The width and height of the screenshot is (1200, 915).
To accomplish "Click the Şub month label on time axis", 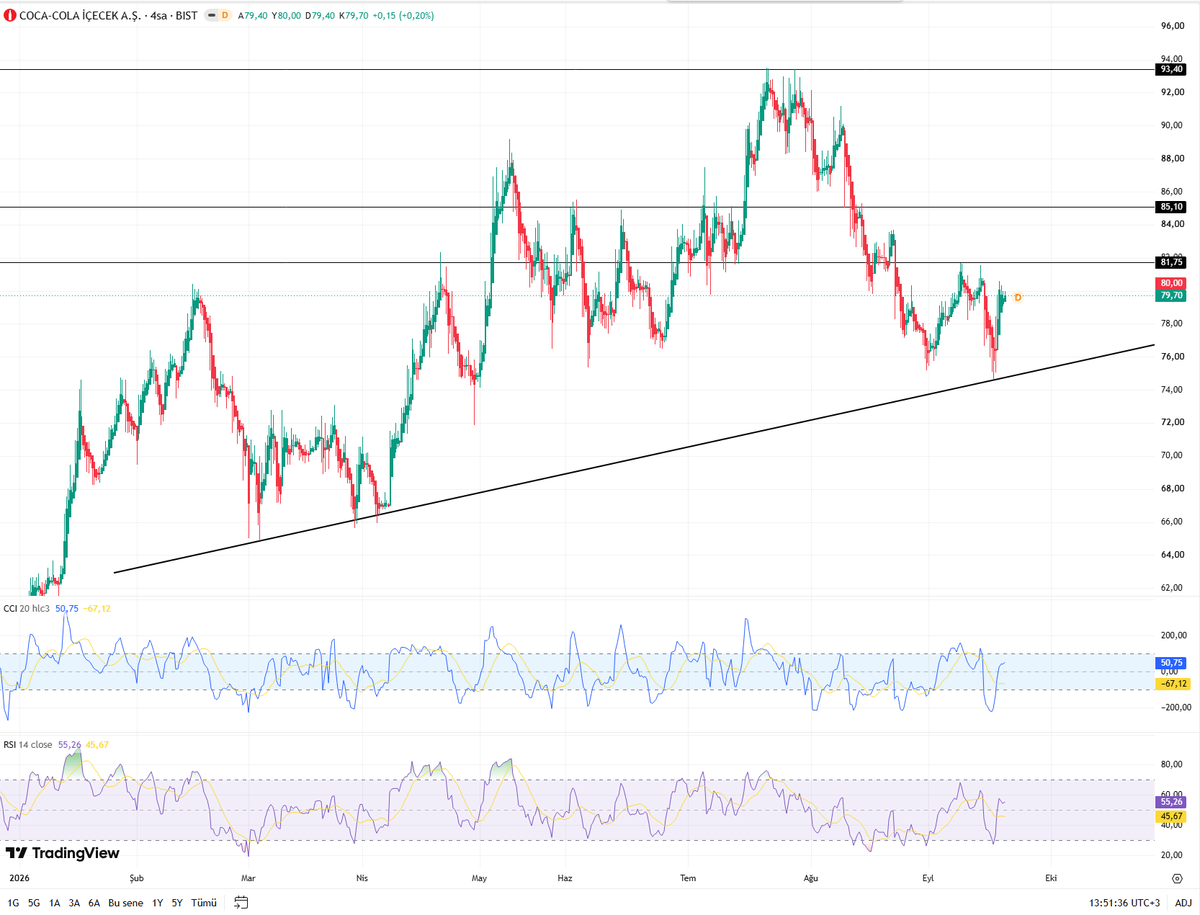I will (x=137, y=877).
